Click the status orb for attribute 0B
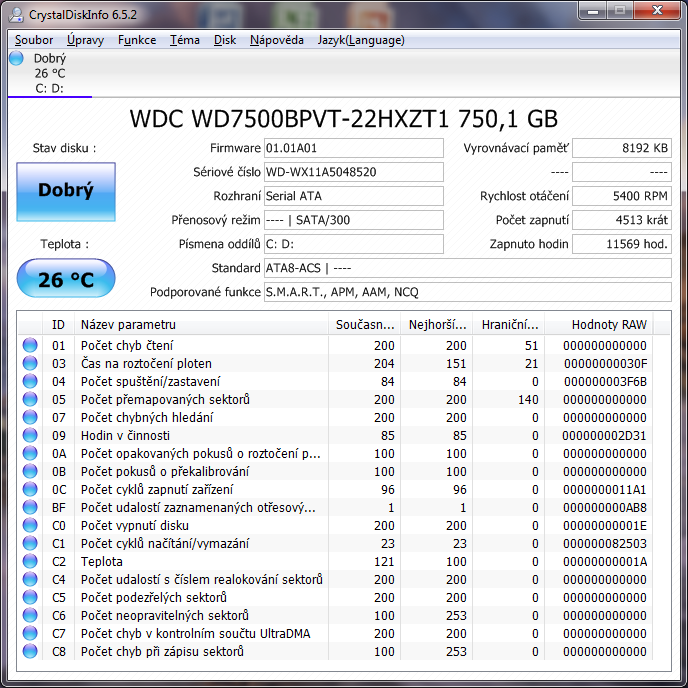Screen dimensions: 688x688 pyautogui.click(x=30, y=471)
